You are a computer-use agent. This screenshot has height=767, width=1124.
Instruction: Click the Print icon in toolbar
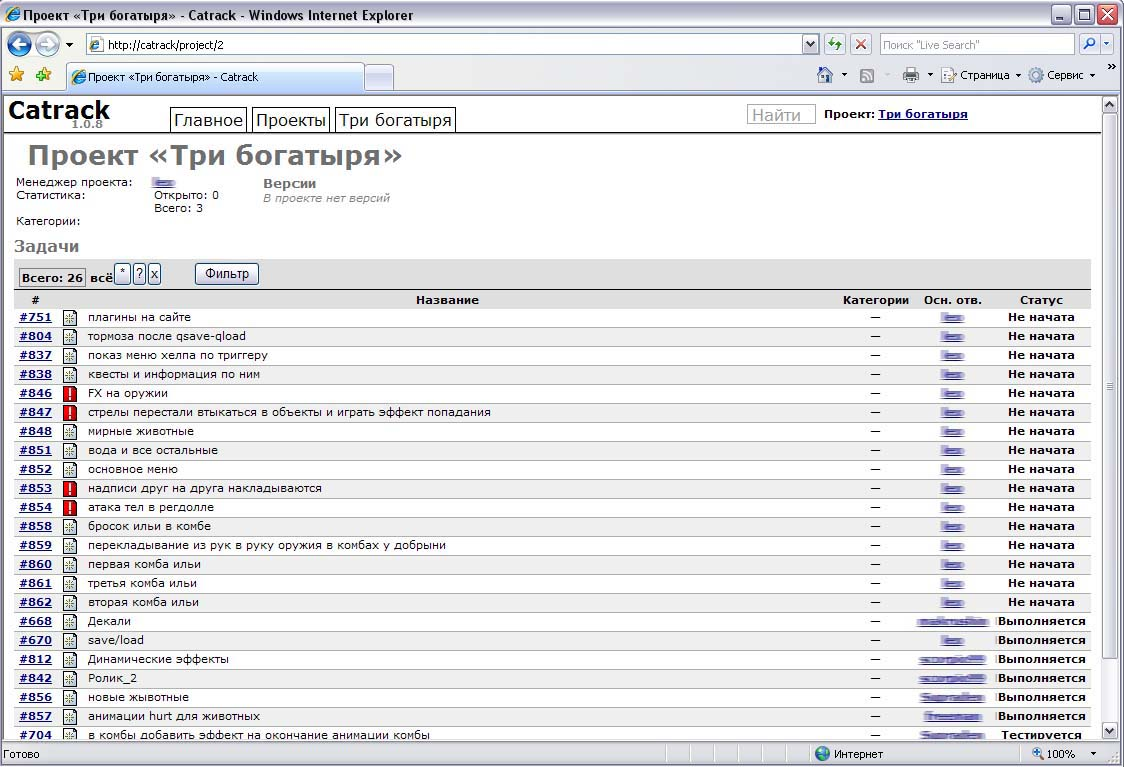pos(910,75)
